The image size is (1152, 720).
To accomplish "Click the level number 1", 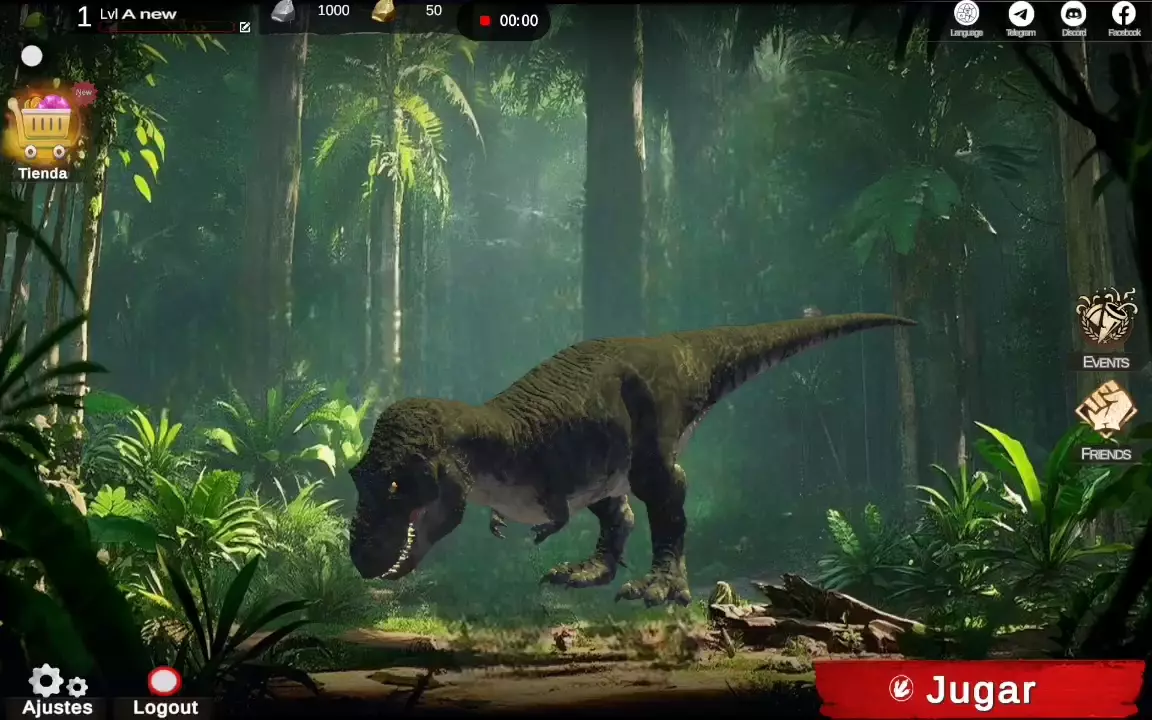I will coord(84,17).
